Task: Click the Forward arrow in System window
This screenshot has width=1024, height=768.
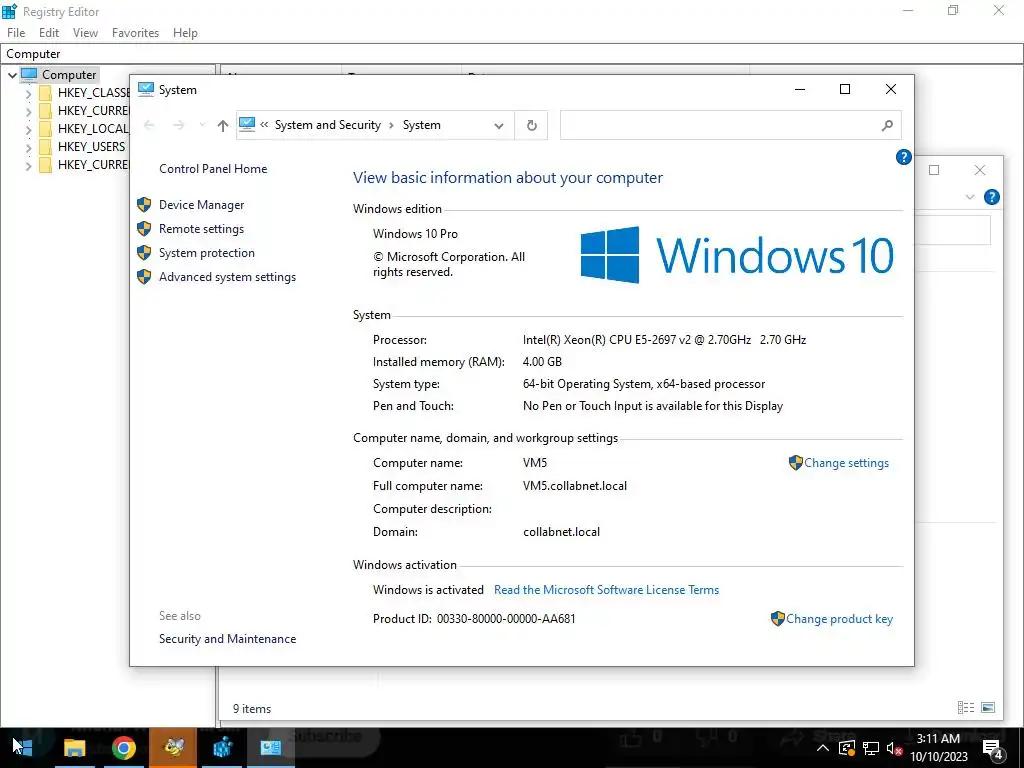Action: tap(178, 125)
